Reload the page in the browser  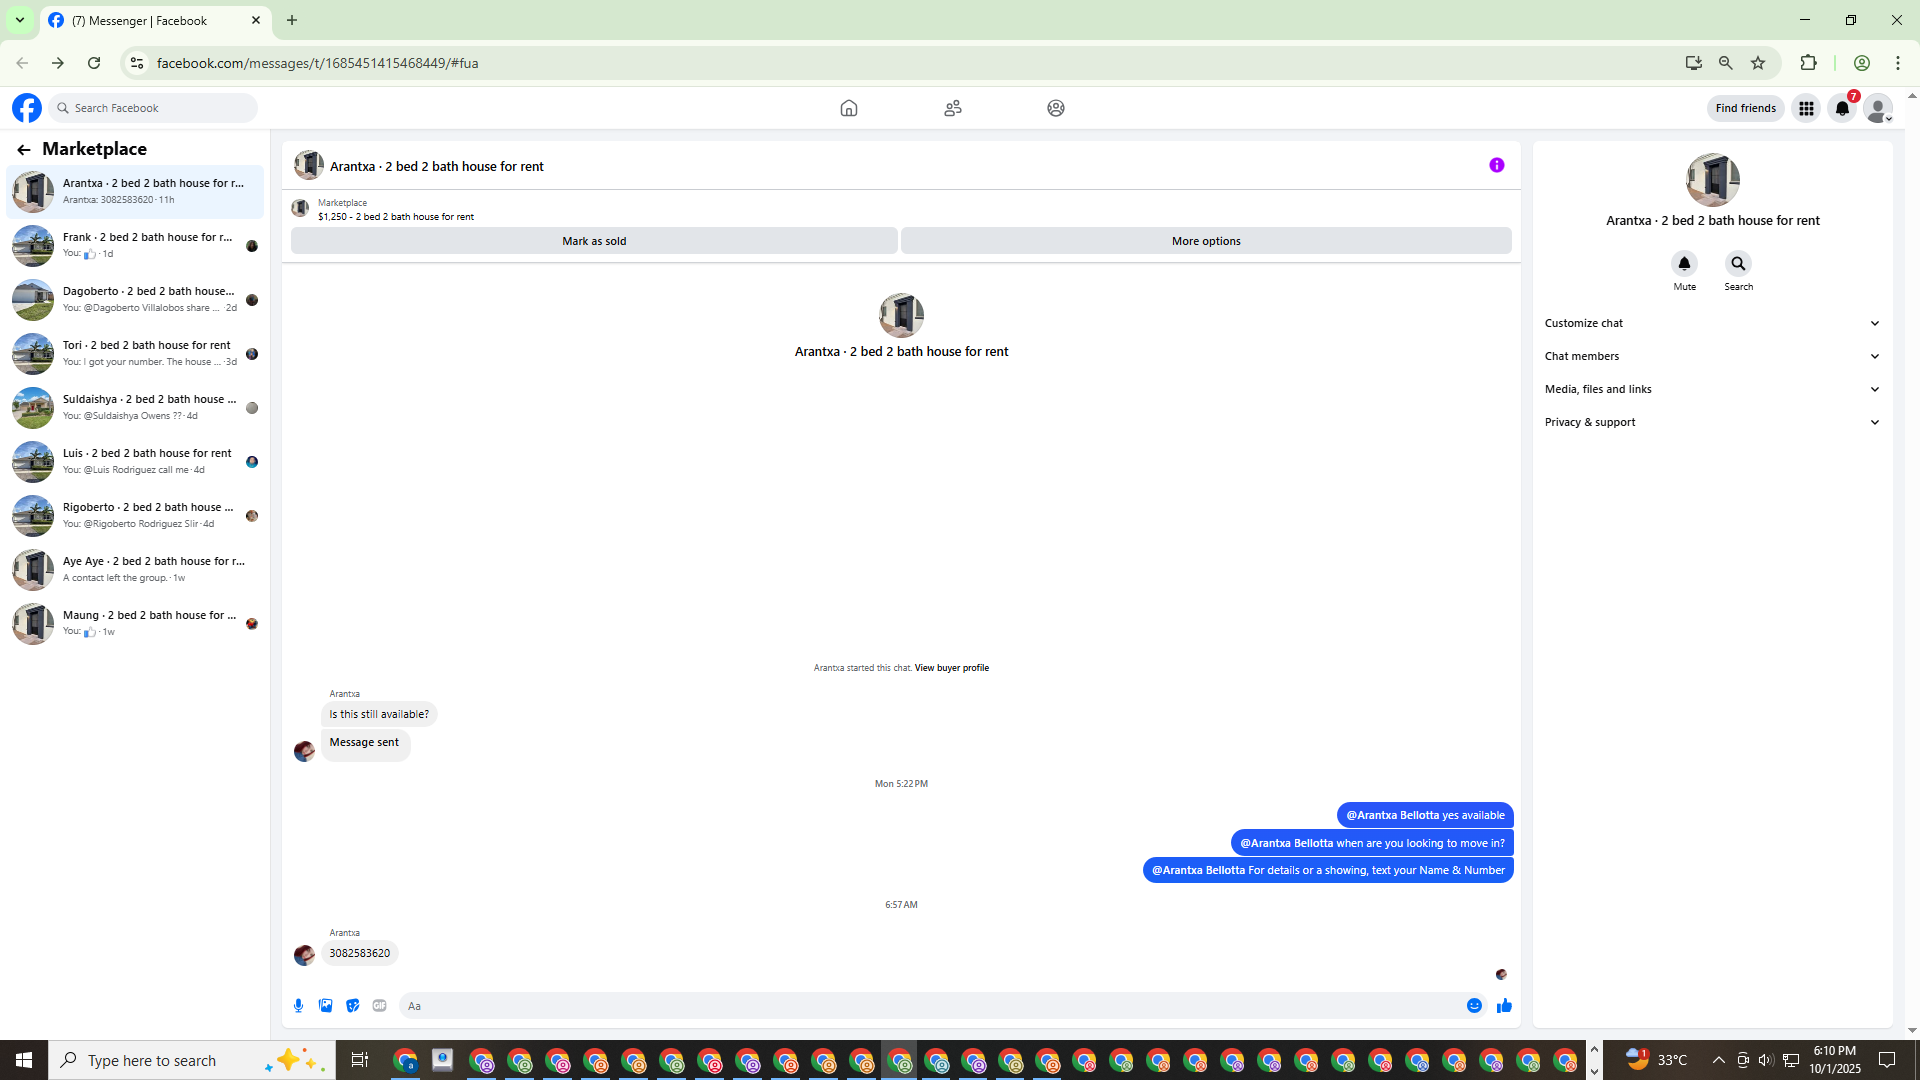[x=94, y=63]
